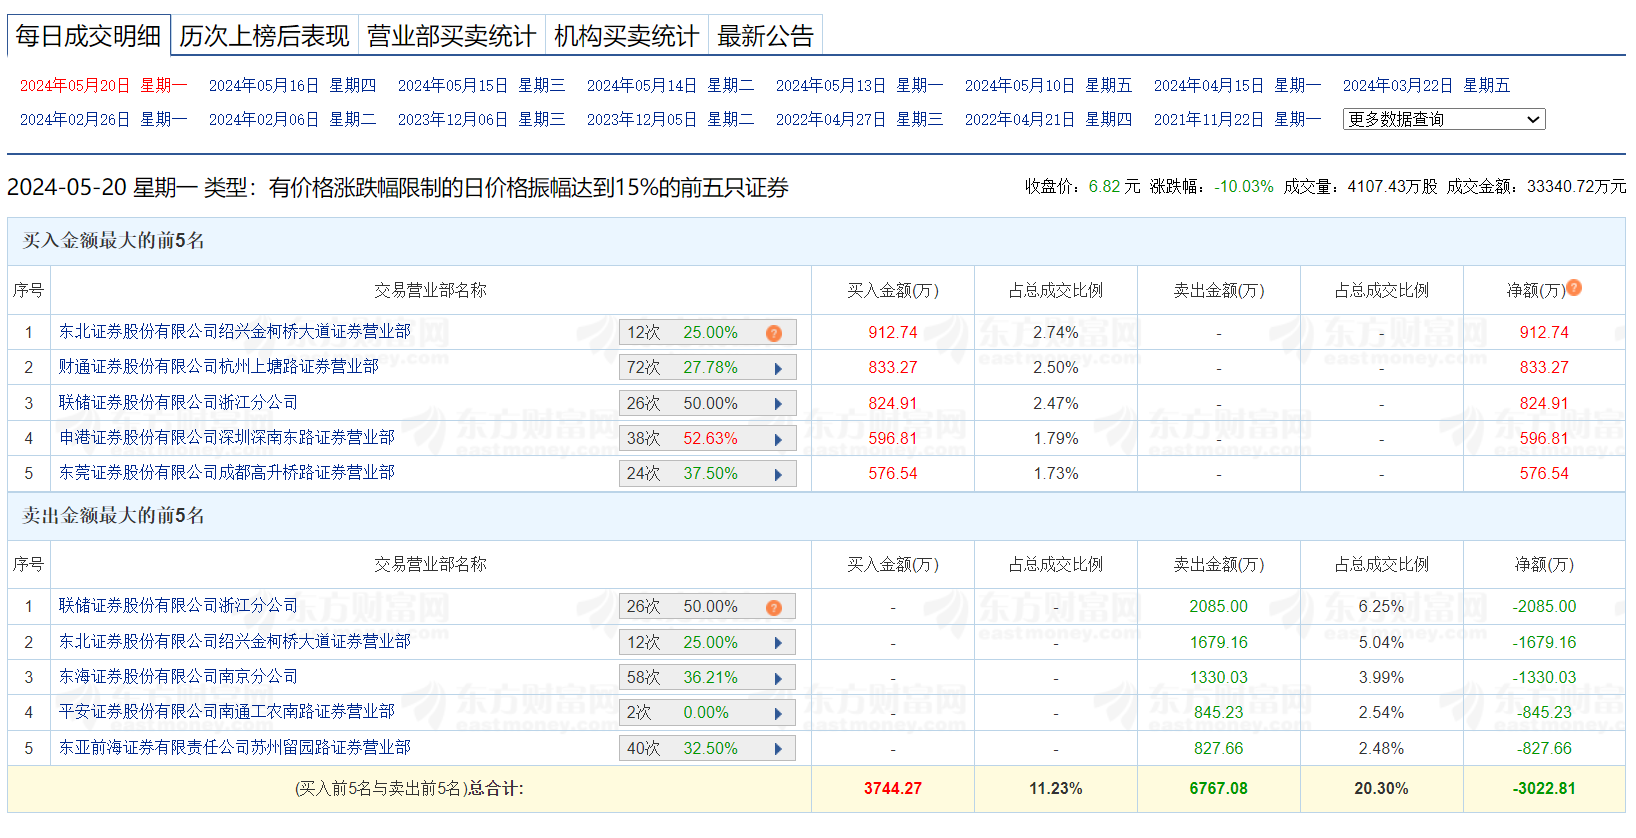The width and height of the screenshot is (1636, 838).
Task: Click the 12次 25.00% badge in buy table
Action: click(x=708, y=333)
